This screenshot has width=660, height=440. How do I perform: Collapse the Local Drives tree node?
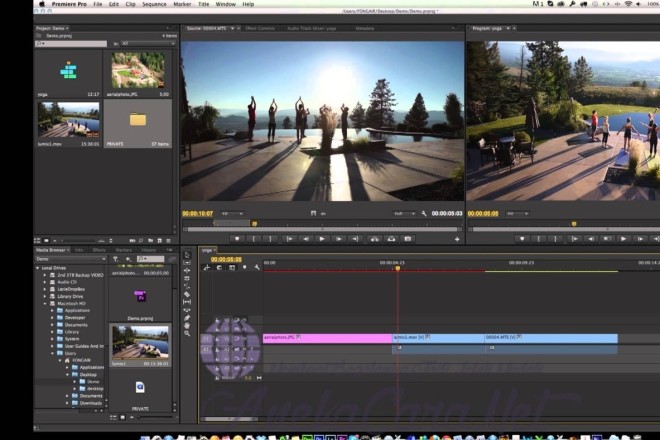pyautogui.click(x=37, y=268)
